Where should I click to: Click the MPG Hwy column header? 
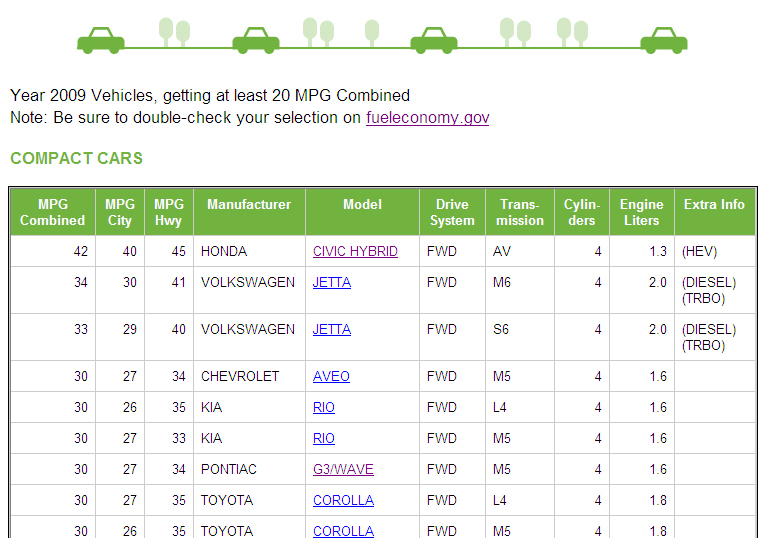(x=169, y=212)
